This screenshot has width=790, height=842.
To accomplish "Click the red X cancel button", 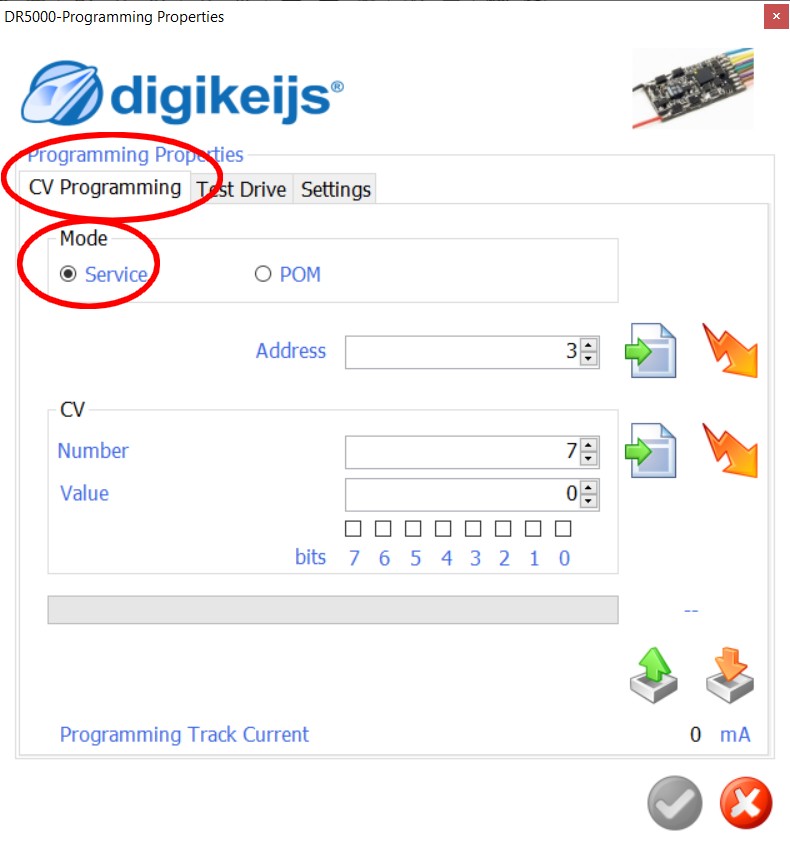I will 746,803.
